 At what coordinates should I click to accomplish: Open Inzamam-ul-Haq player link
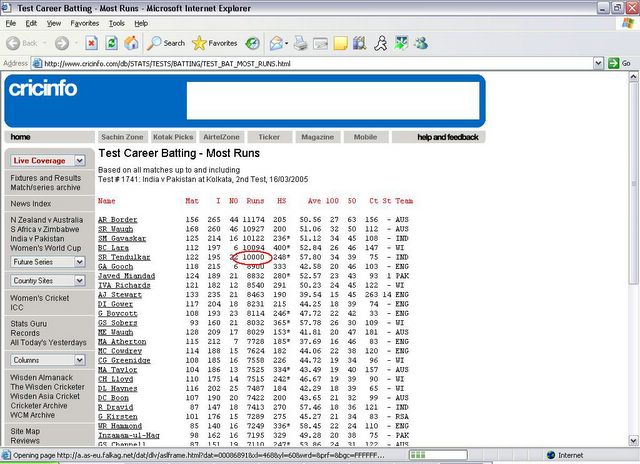tap(129, 435)
